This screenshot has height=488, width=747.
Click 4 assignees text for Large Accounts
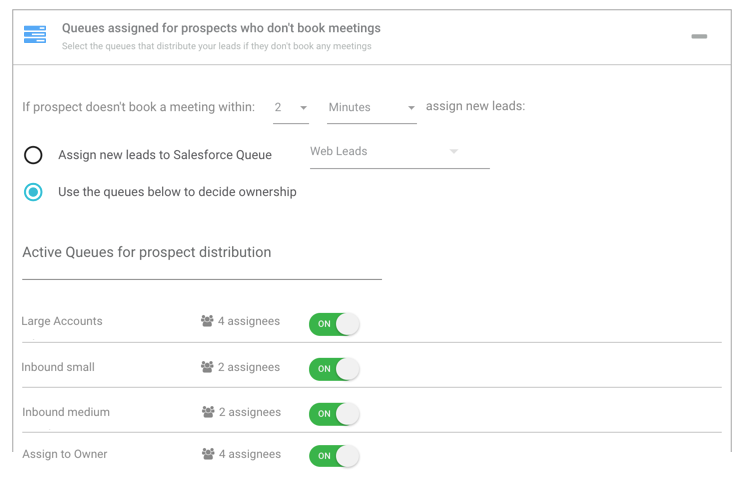click(249, 321)
